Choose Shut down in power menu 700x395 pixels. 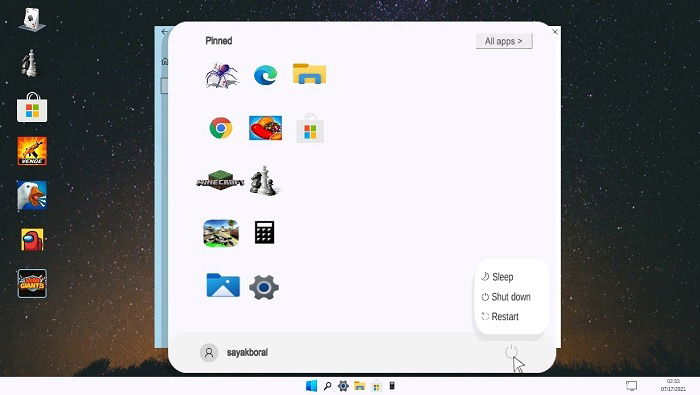[x=506, y=297]
